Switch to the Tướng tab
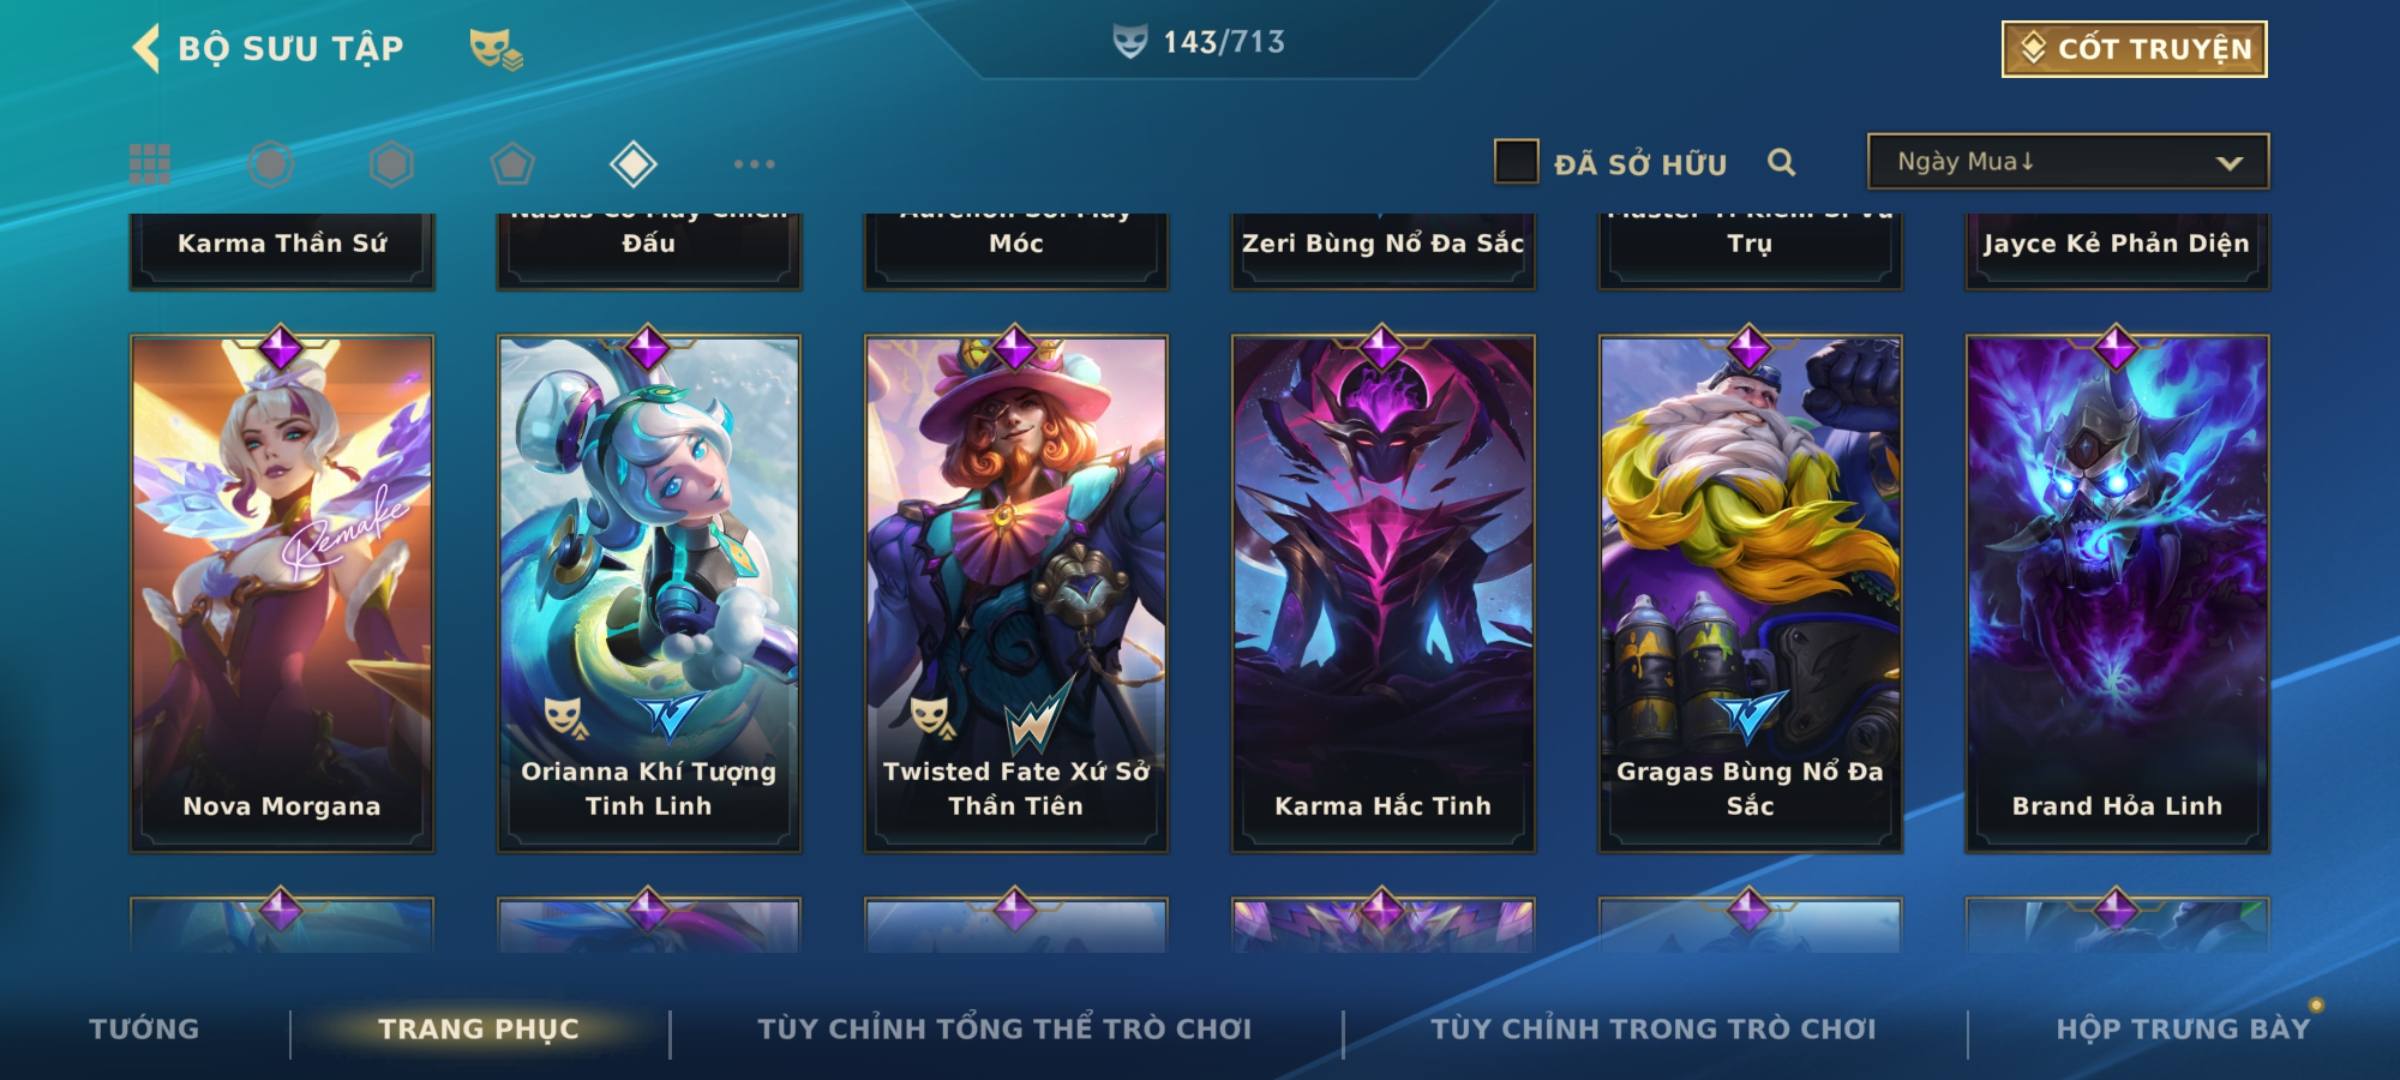 (144, 1028)
